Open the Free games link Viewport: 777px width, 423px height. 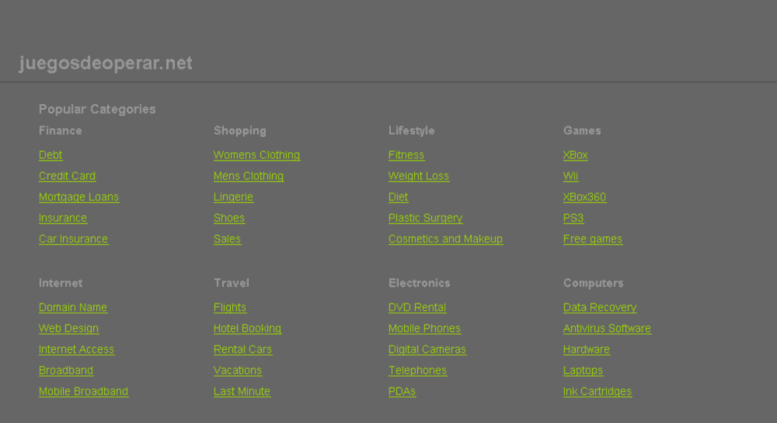click(x=593, y=239)
